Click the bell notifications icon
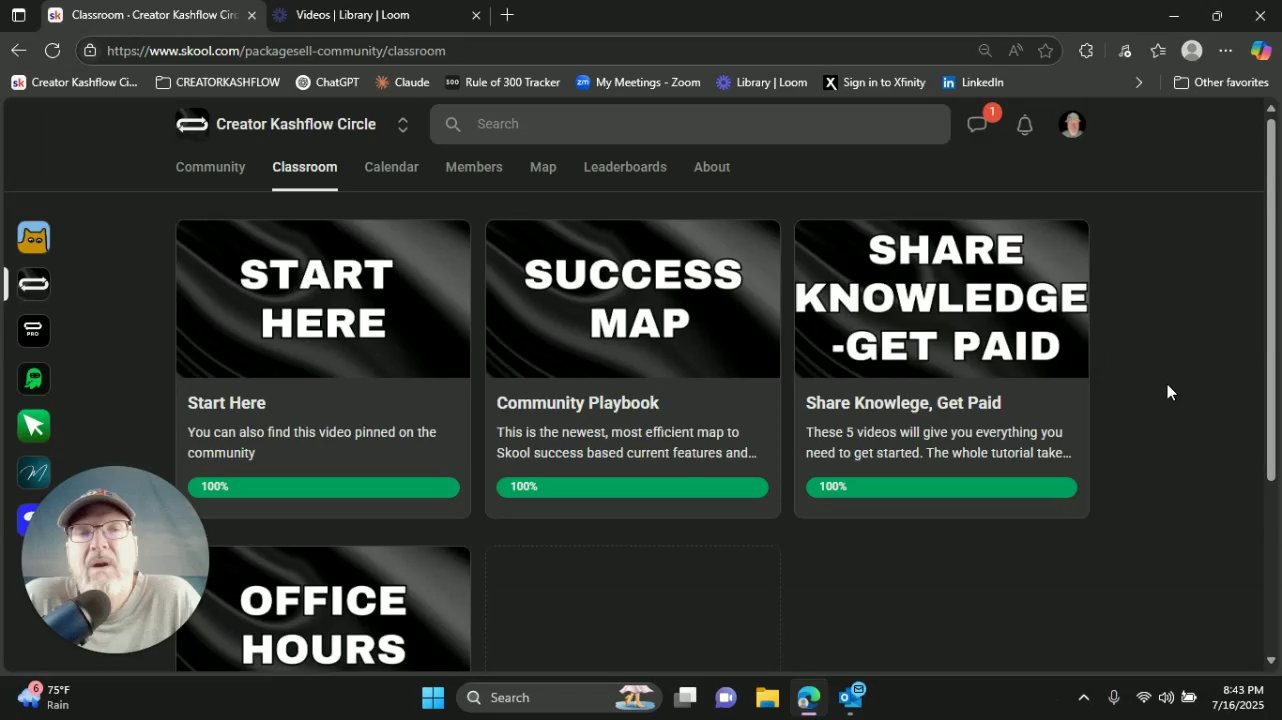1282x720 pixels. (1024, 123)
